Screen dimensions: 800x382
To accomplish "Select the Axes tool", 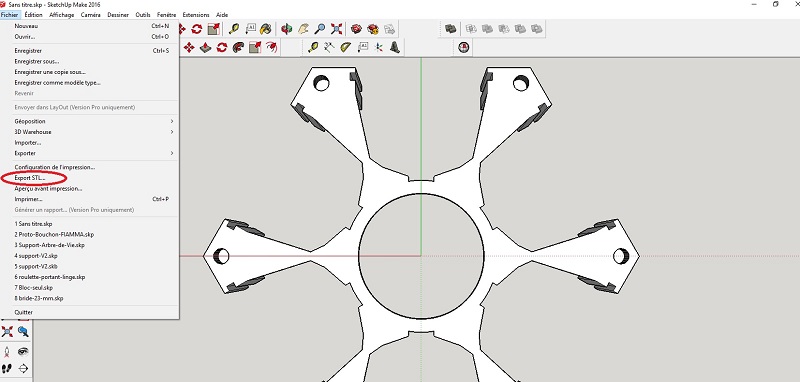I will coord(379,47).
